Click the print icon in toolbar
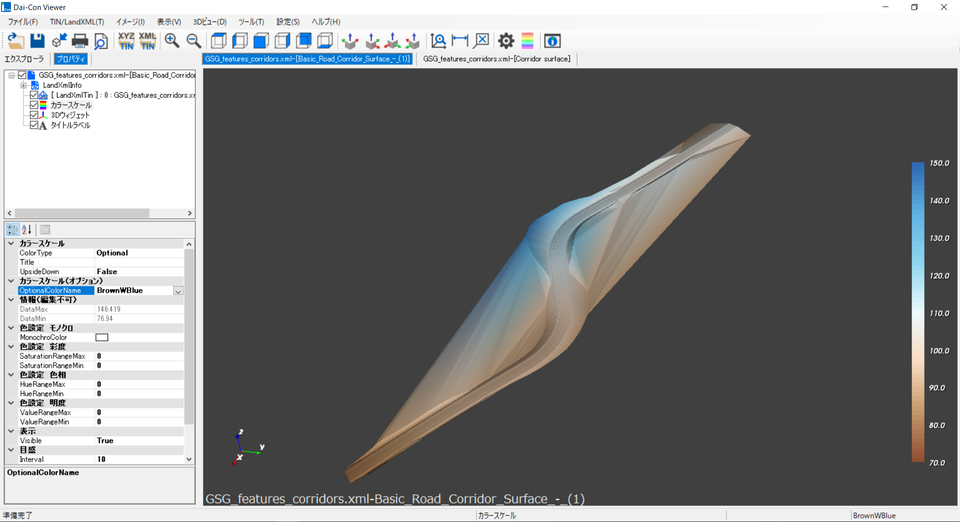The height and width of the screenshot is (522, 960). [x=79, y=41]
